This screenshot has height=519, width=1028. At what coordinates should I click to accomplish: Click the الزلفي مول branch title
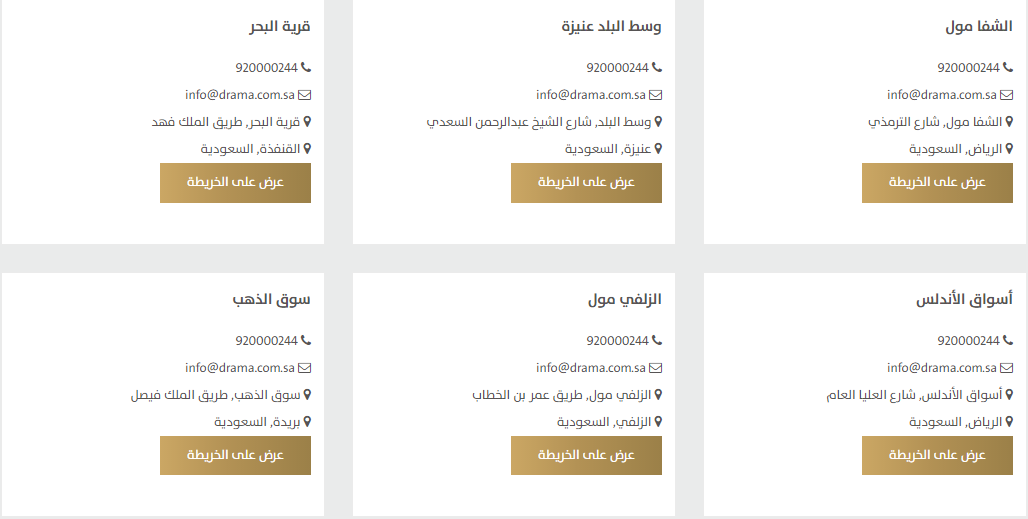pos(625,300)
